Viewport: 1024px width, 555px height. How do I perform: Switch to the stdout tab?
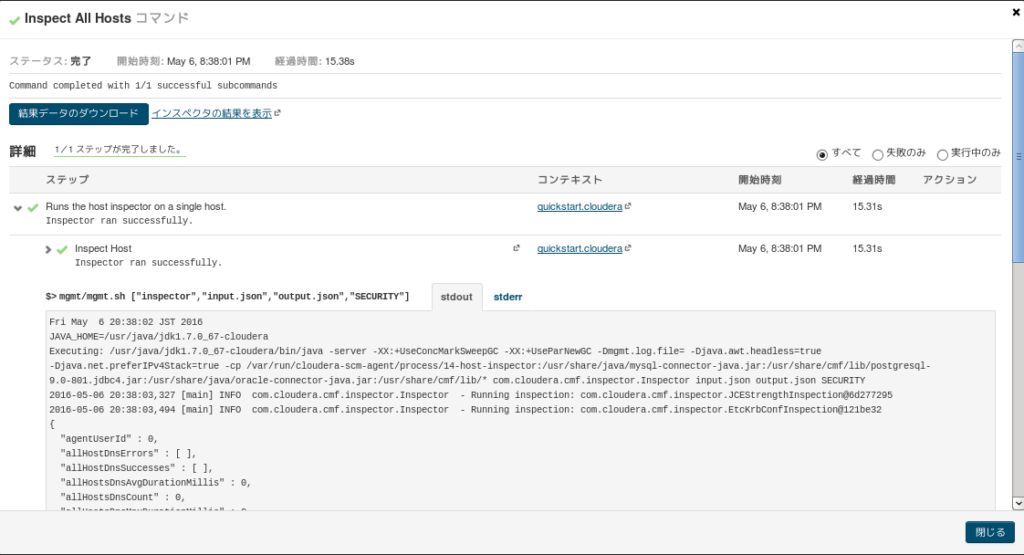[x=456, y=297]
